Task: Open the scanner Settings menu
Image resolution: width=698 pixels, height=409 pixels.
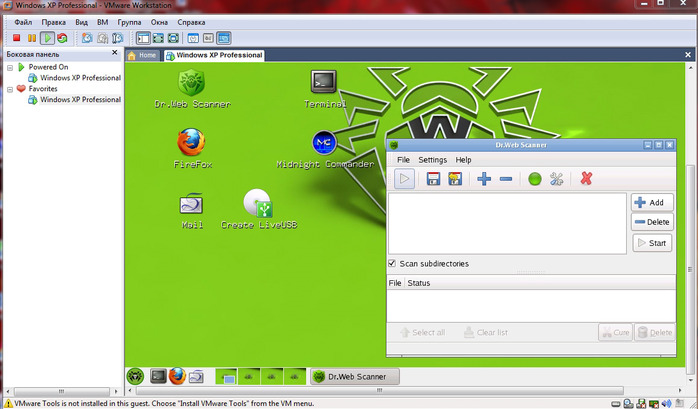Action: point(432,160)
